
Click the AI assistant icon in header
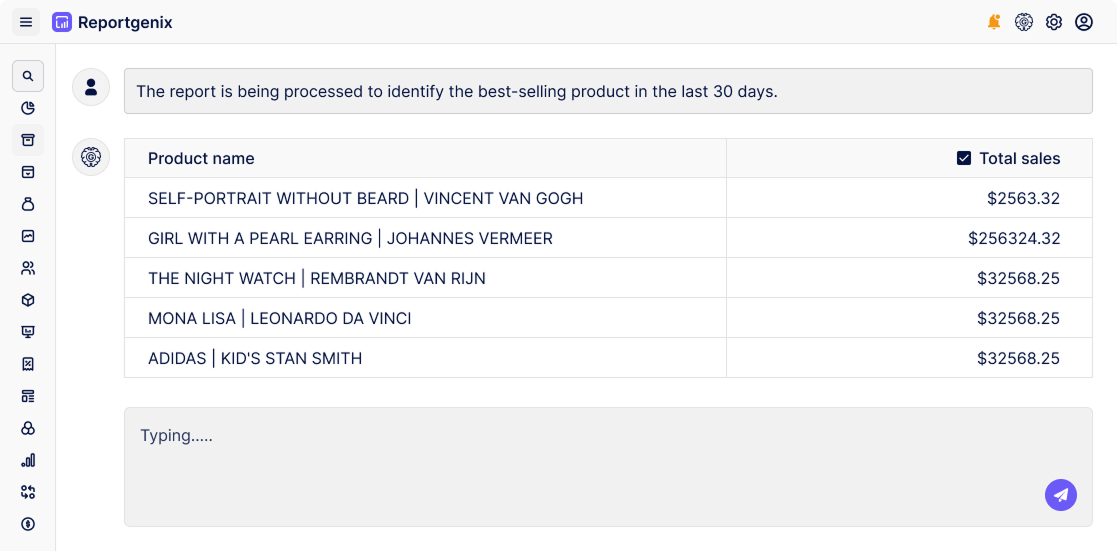coord(1024,22)
